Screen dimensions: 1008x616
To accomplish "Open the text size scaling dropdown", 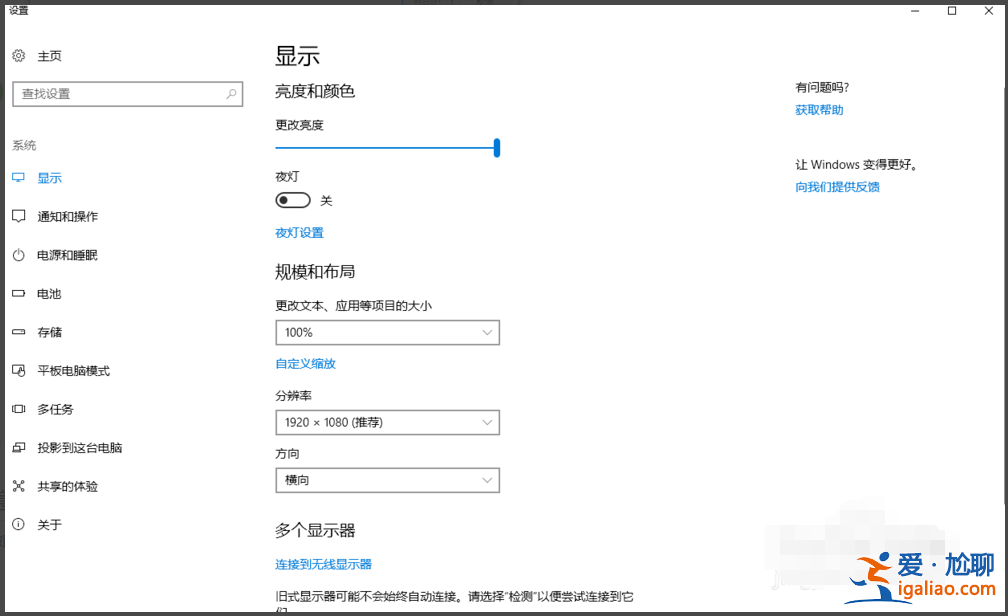I will pos(387,332).
